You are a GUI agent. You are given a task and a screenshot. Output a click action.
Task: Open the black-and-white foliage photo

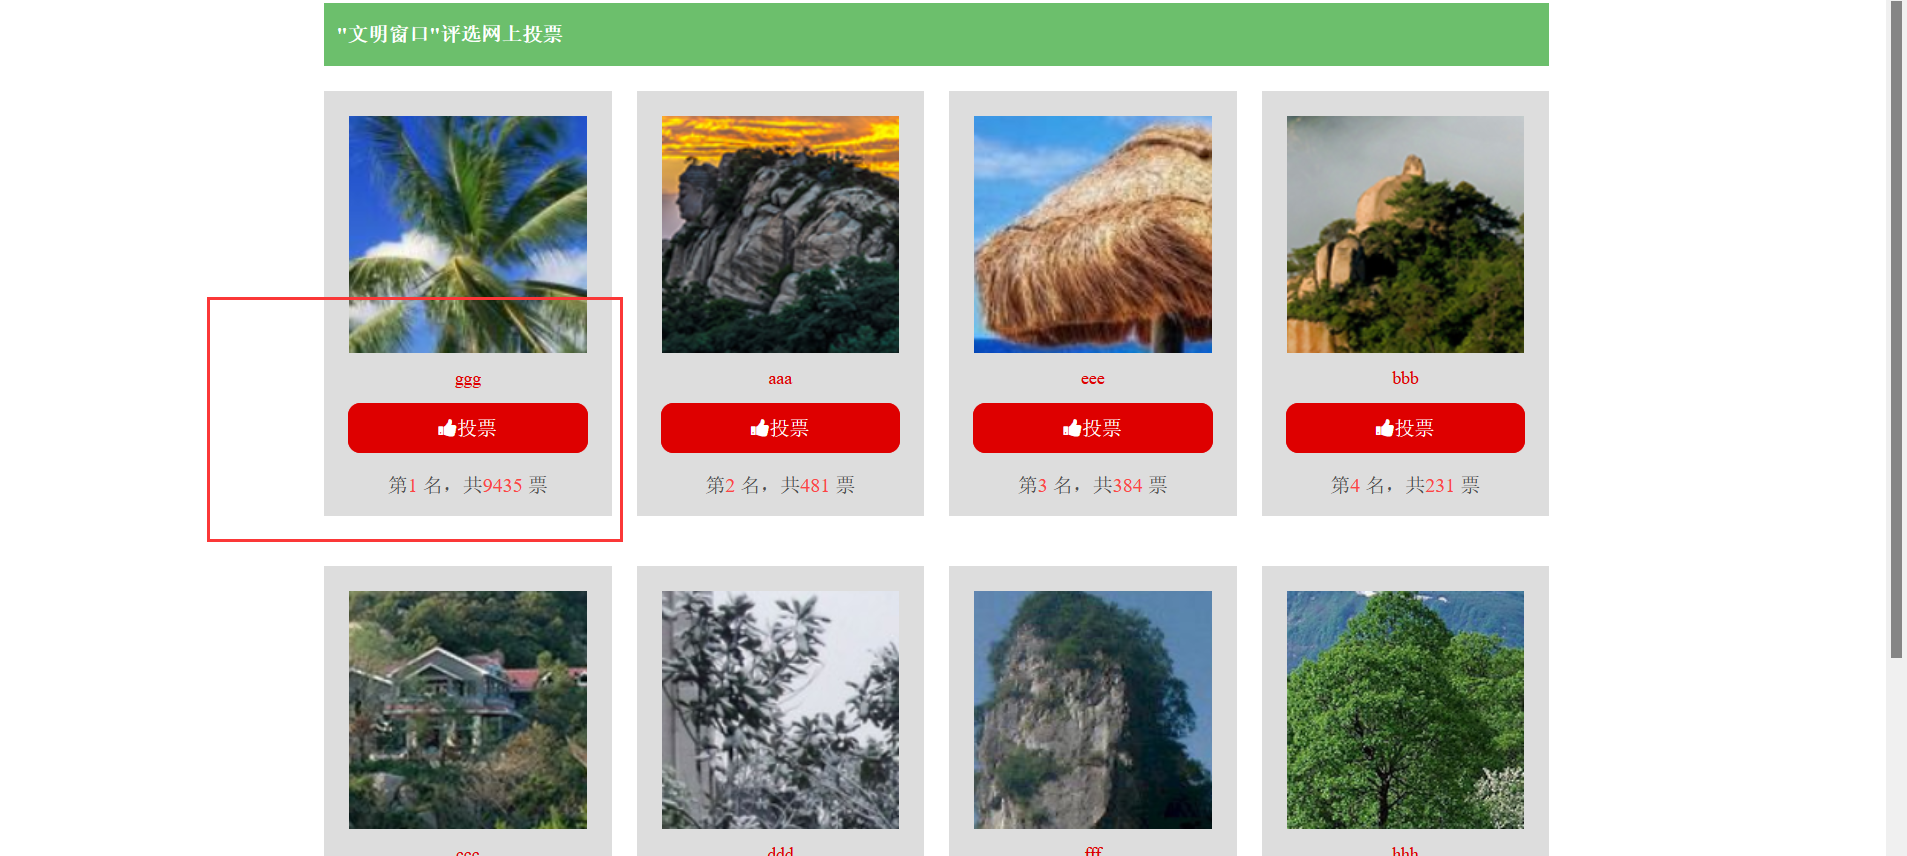pos(780,710)
